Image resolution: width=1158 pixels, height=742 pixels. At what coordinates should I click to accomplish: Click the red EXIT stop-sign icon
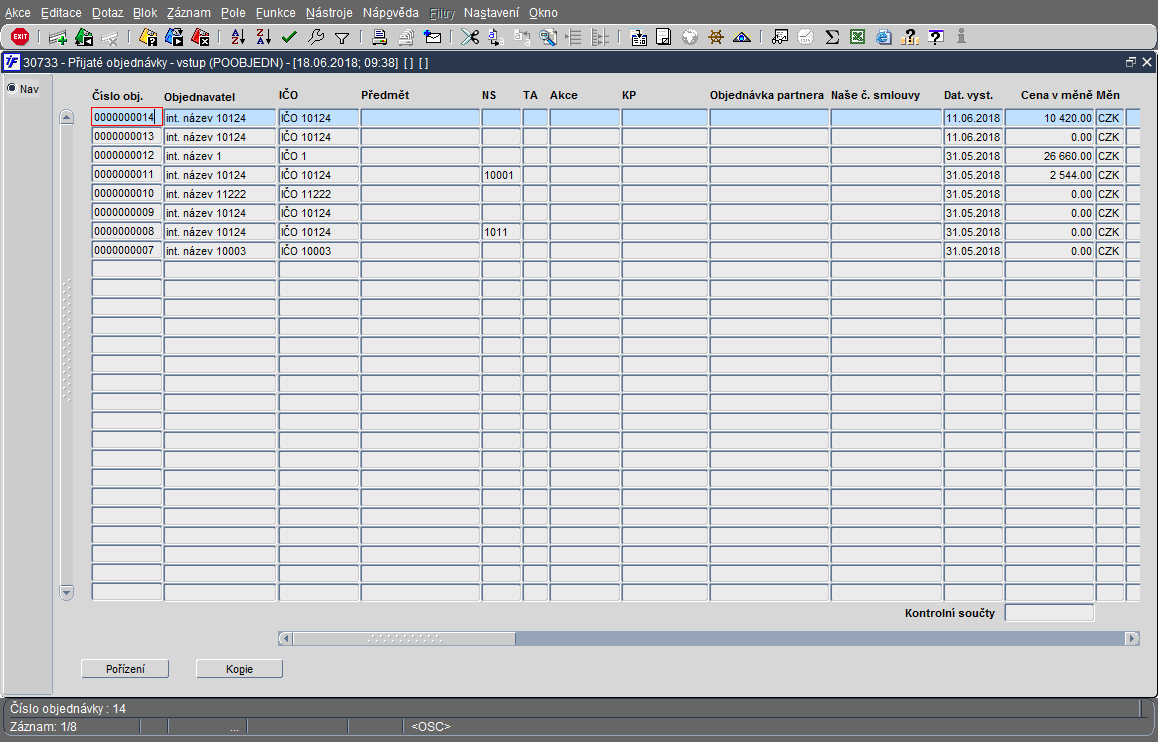click(x=20, y=36)
